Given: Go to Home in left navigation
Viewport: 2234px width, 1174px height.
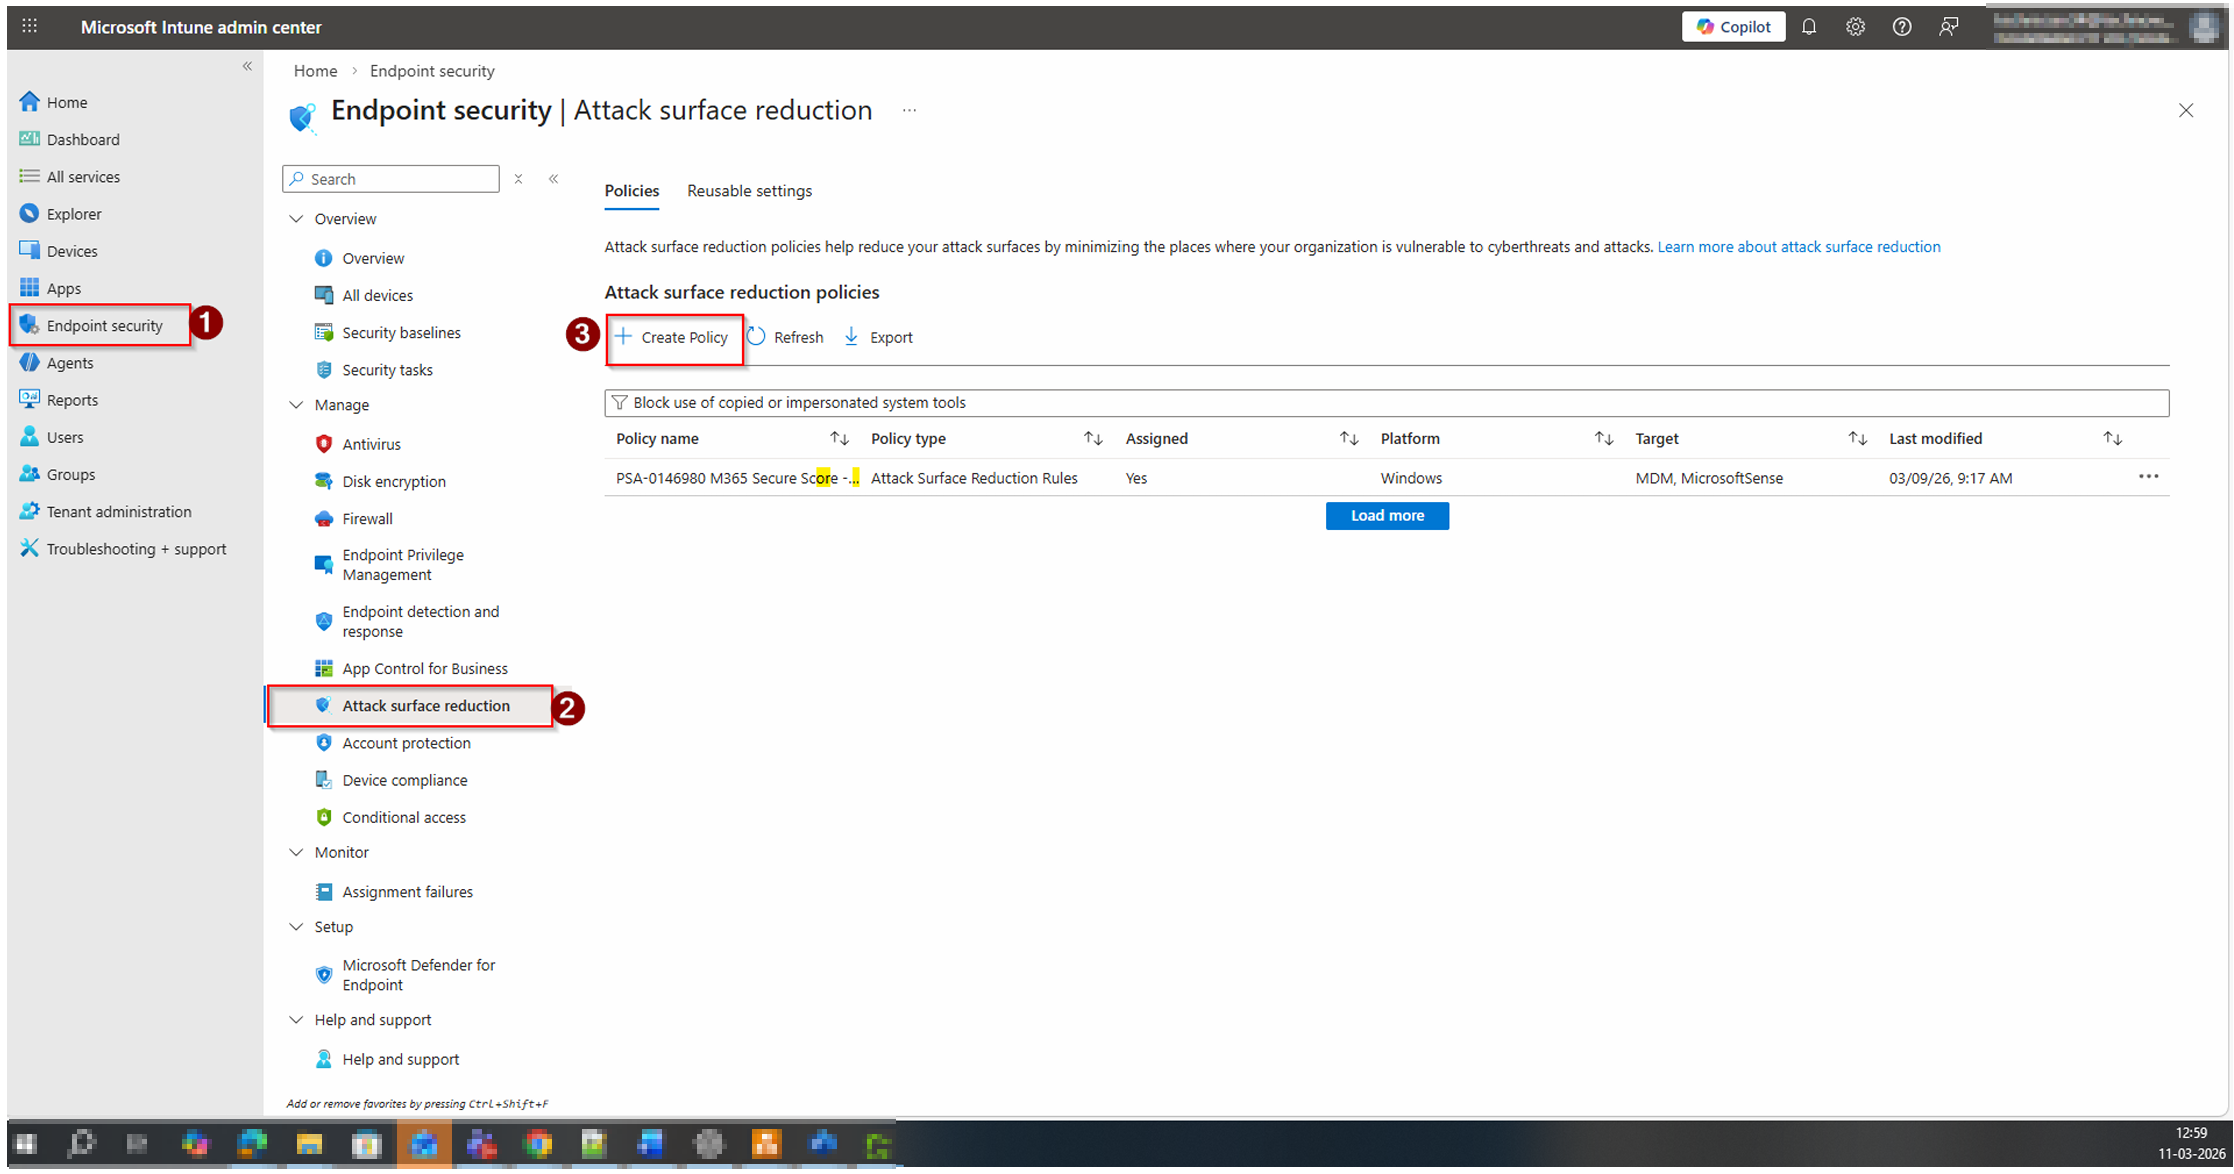Looking at the screenshot, I should point(54,102).
